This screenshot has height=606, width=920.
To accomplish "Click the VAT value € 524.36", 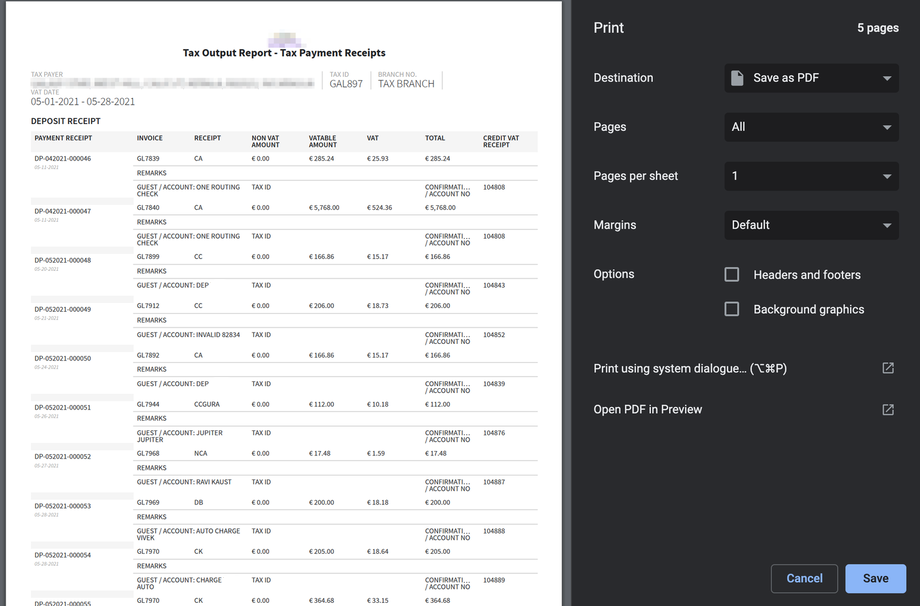I will pyautogui.click(x=380, y=208).
